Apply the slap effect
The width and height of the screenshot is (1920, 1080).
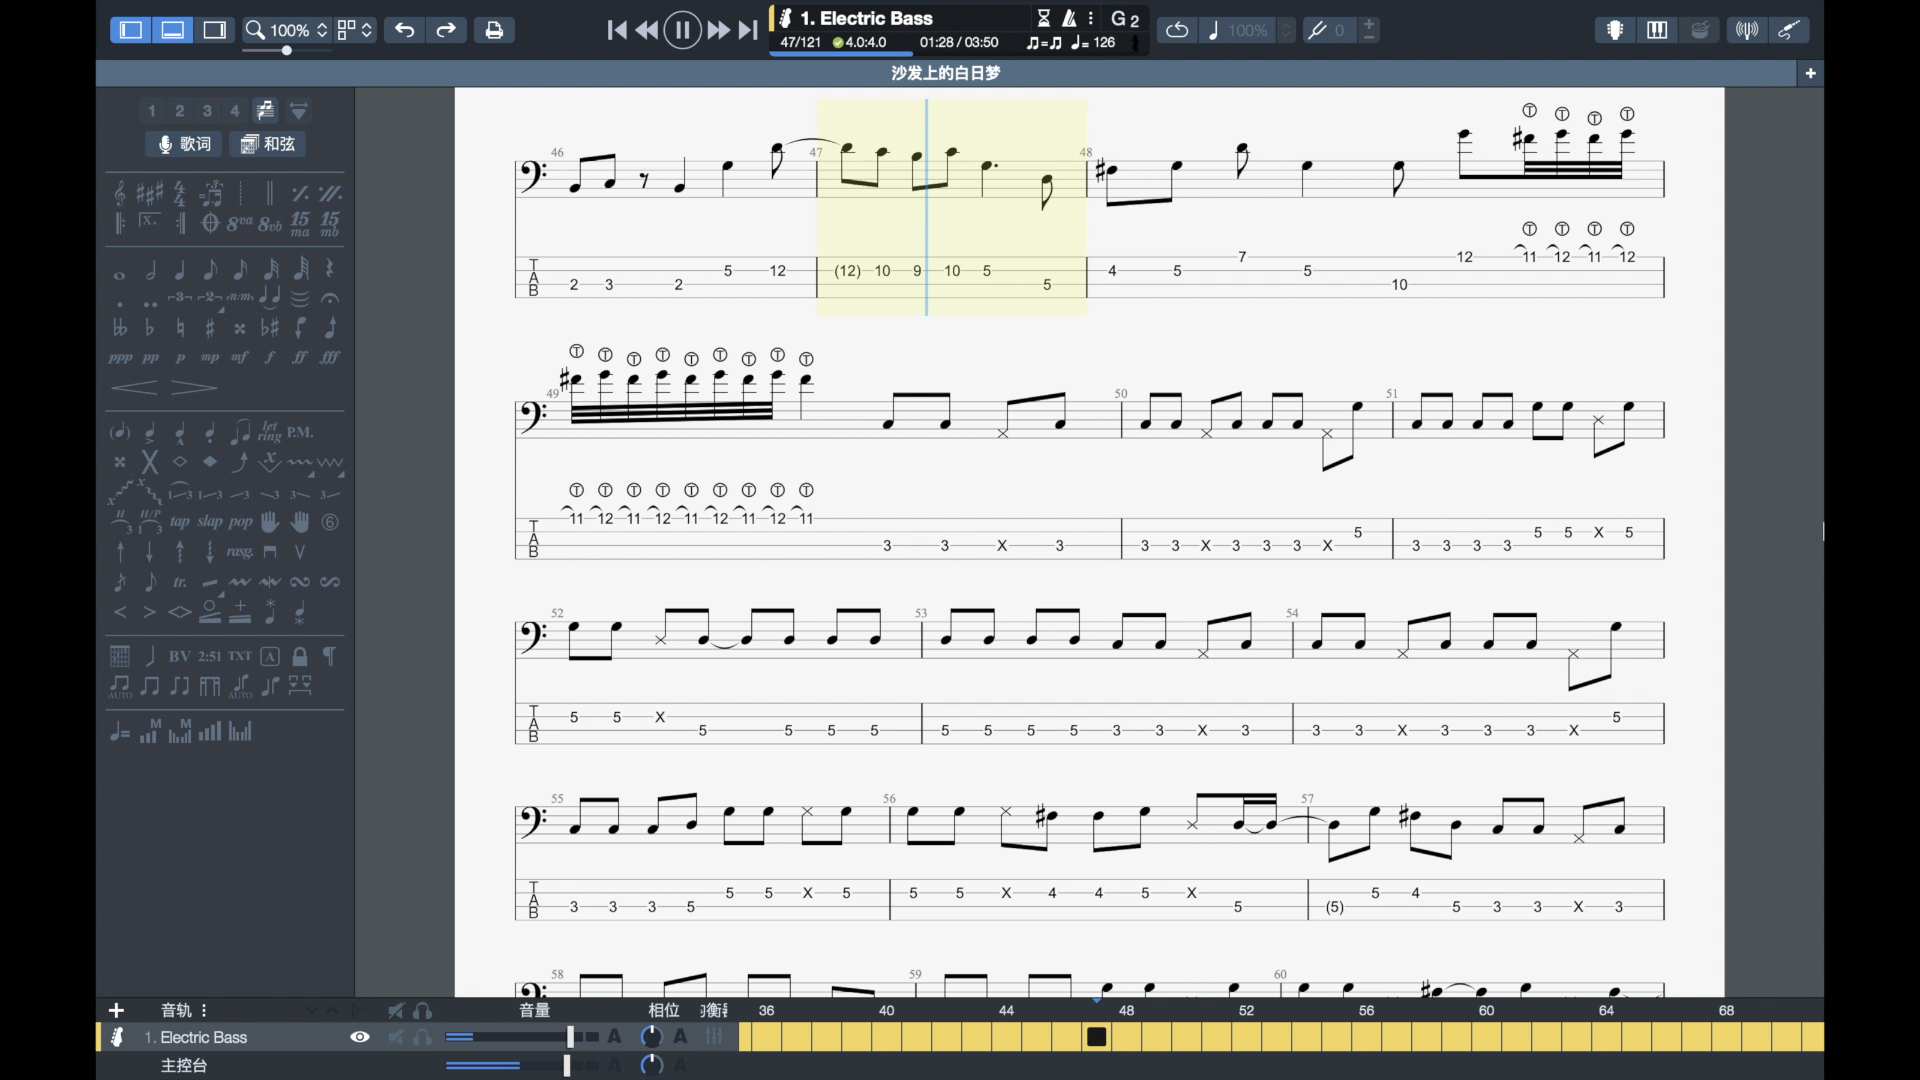[210, 522]
